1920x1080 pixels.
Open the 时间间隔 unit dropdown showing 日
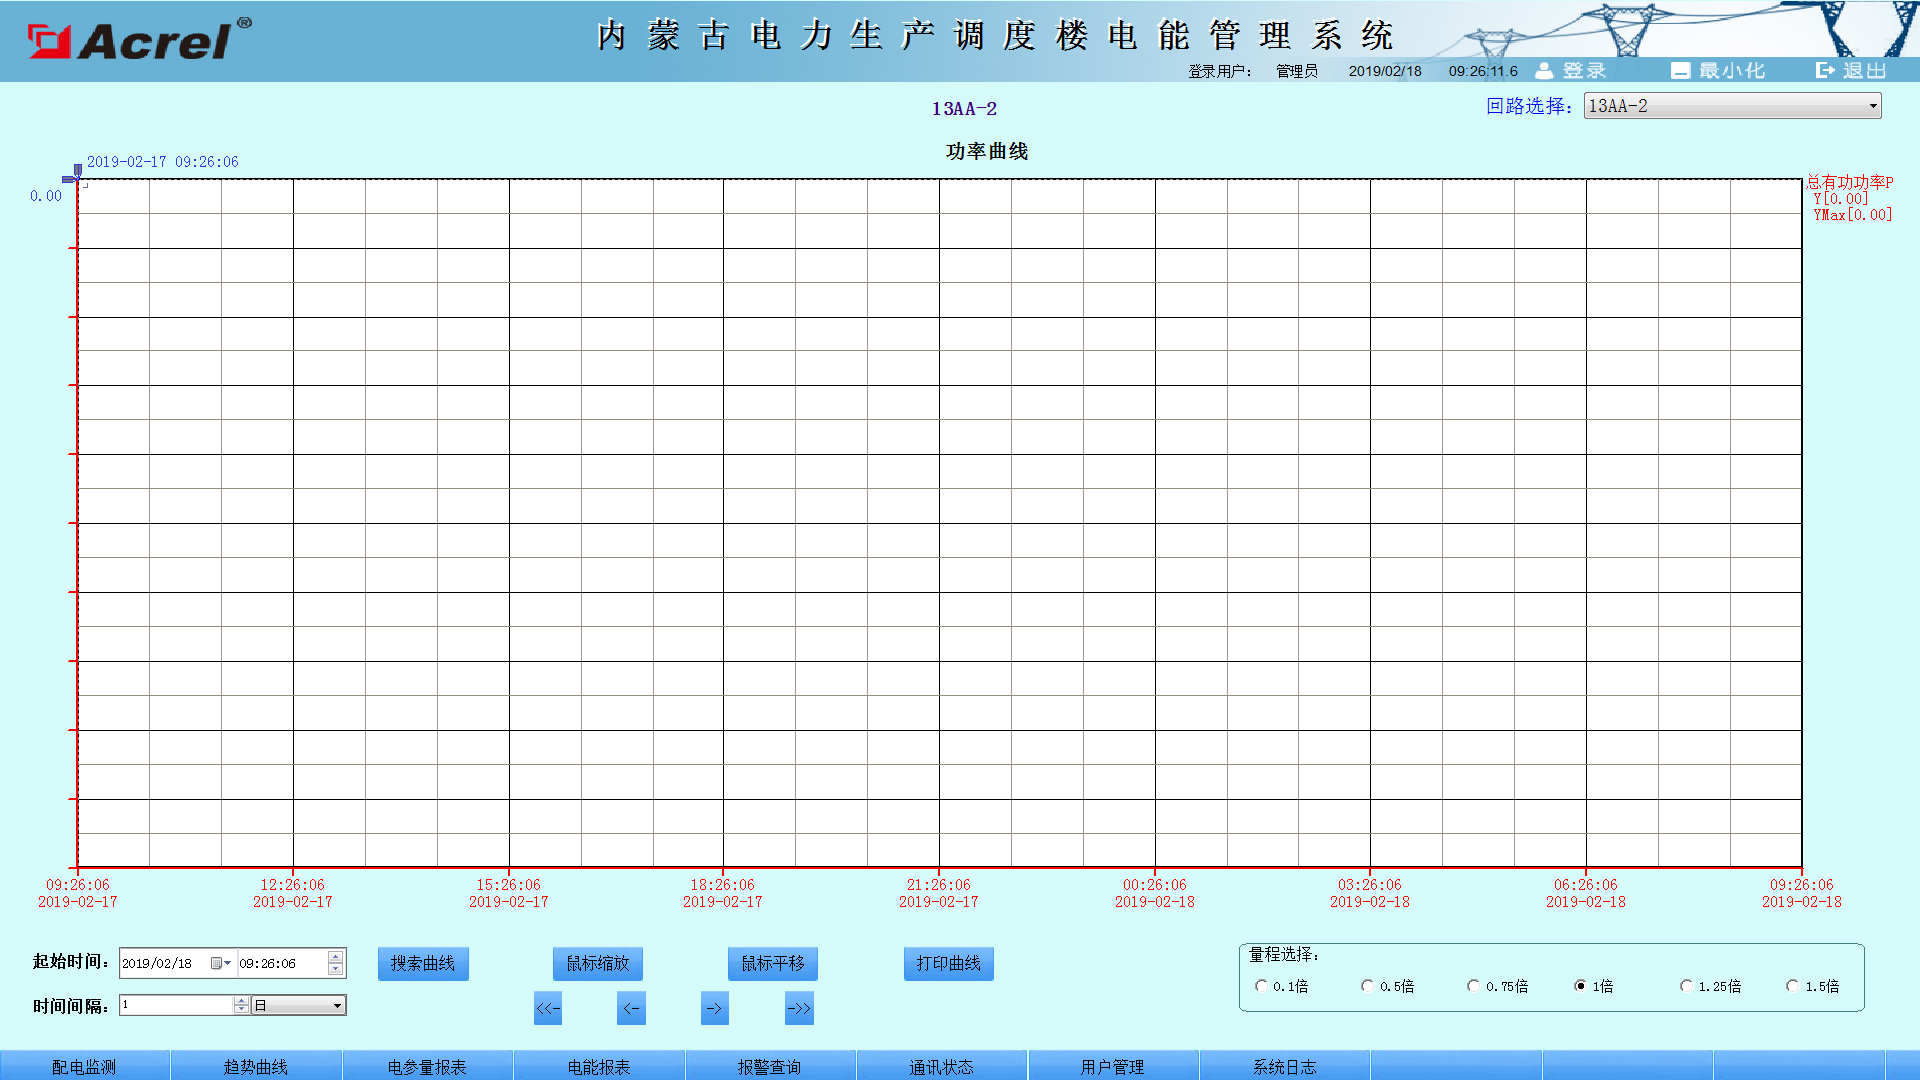click(x=298, y=1005)
